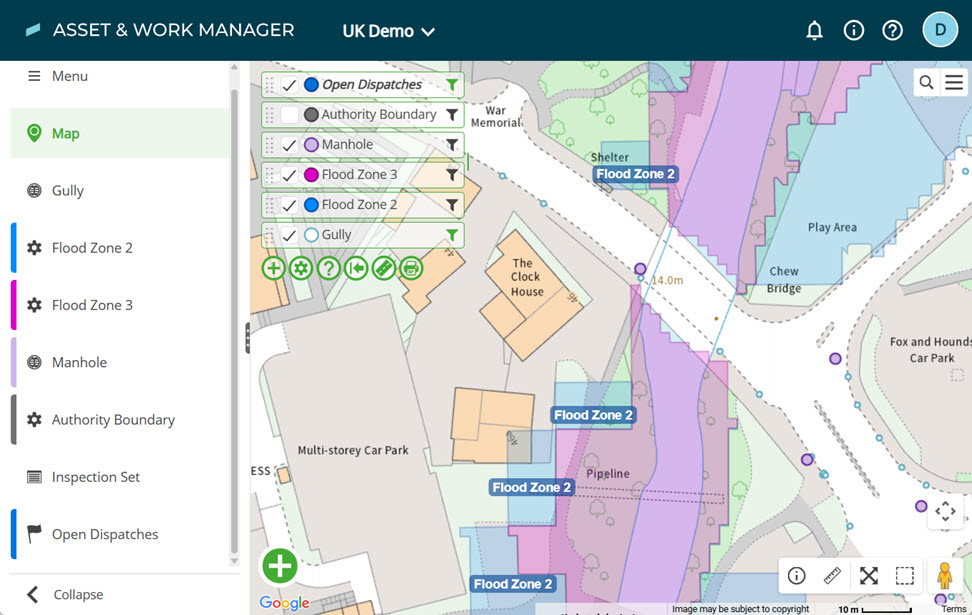Collapse the left sidebar
The width and height of the screenshot is (972, 615).
tap(65, 594)
